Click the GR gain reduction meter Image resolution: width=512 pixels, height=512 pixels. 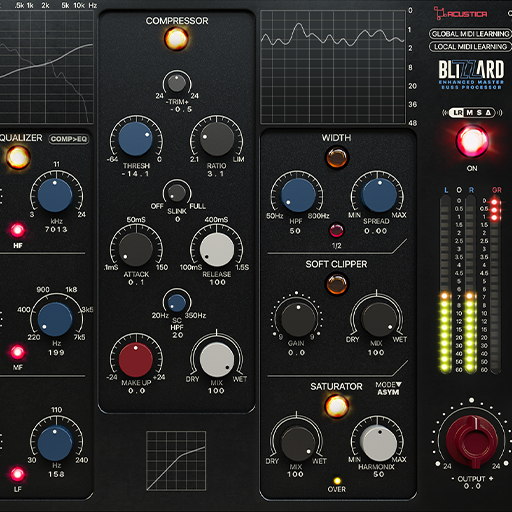click(x=495, y=285)
